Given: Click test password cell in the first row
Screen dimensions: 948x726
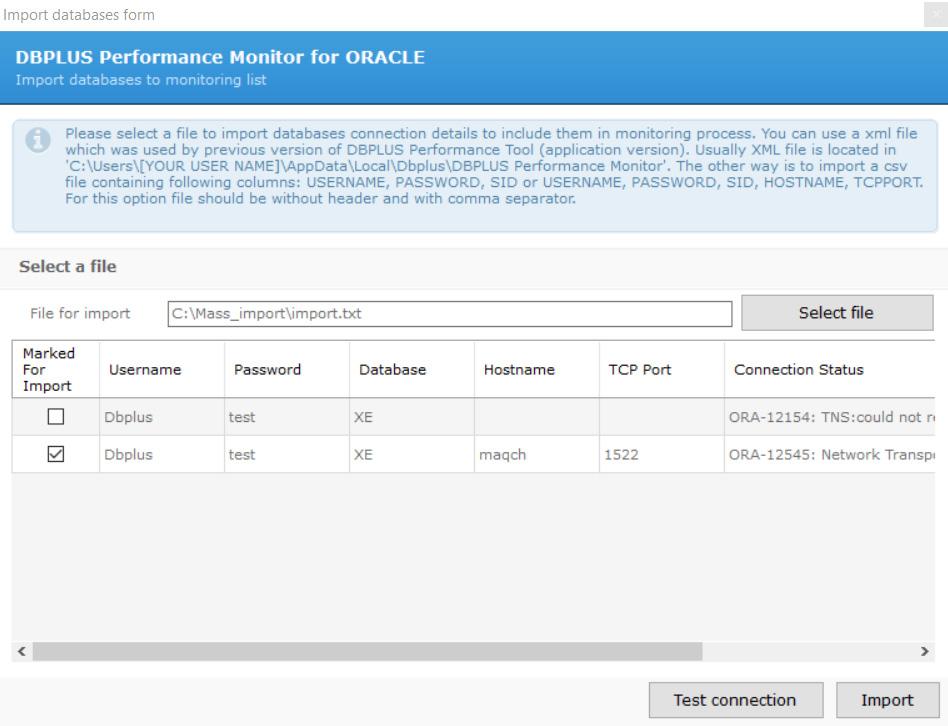Looking at the screenshot, I should click(x=287, y=417).
